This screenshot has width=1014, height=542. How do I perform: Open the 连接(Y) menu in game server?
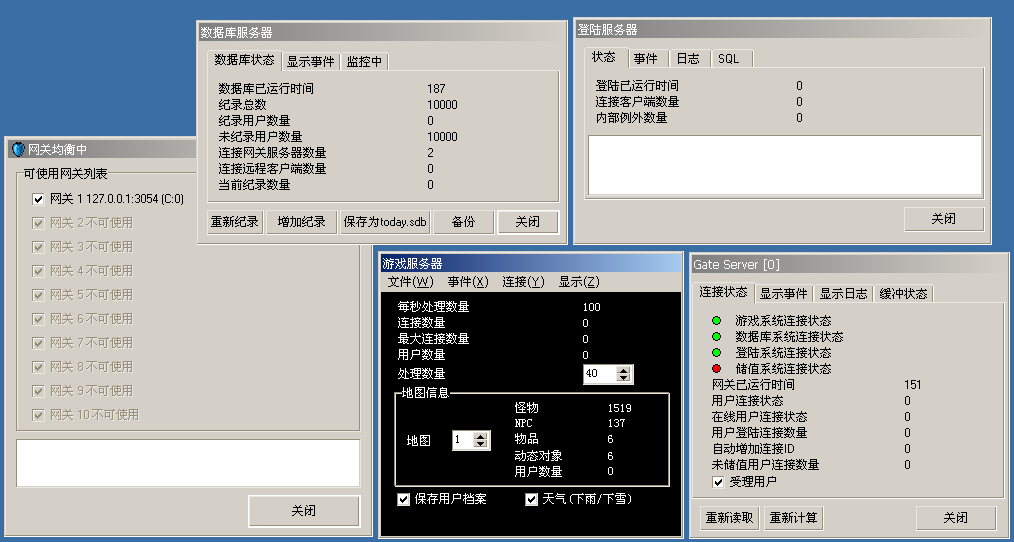tap(523, 282)
